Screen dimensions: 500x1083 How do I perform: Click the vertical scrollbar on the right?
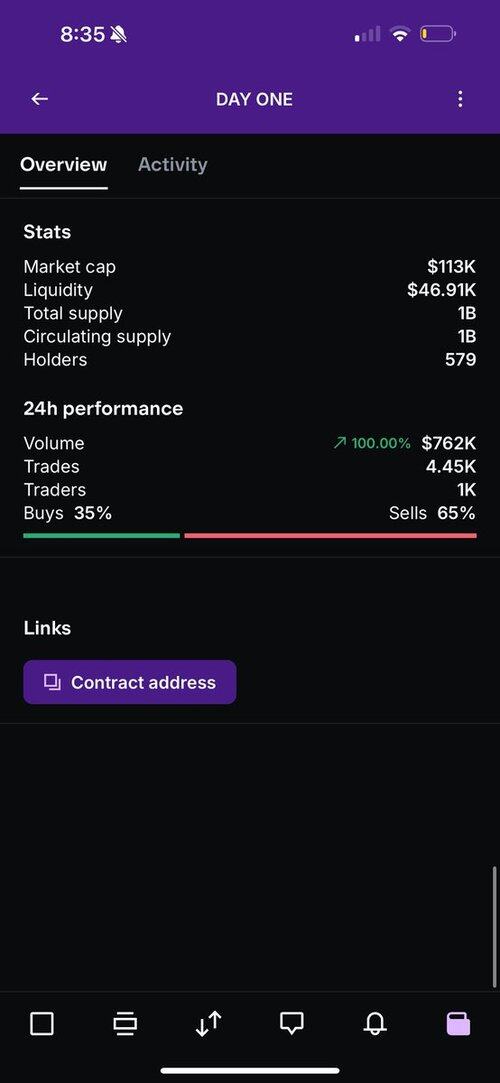[494, 927]
